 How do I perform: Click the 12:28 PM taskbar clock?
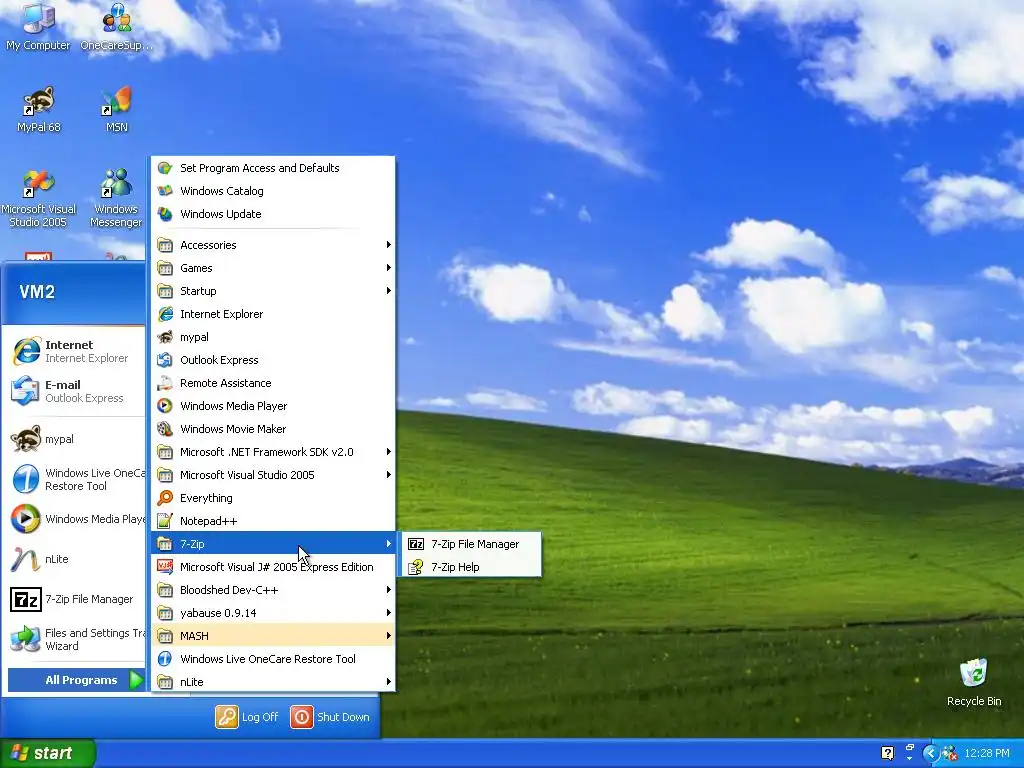(987, 753)
